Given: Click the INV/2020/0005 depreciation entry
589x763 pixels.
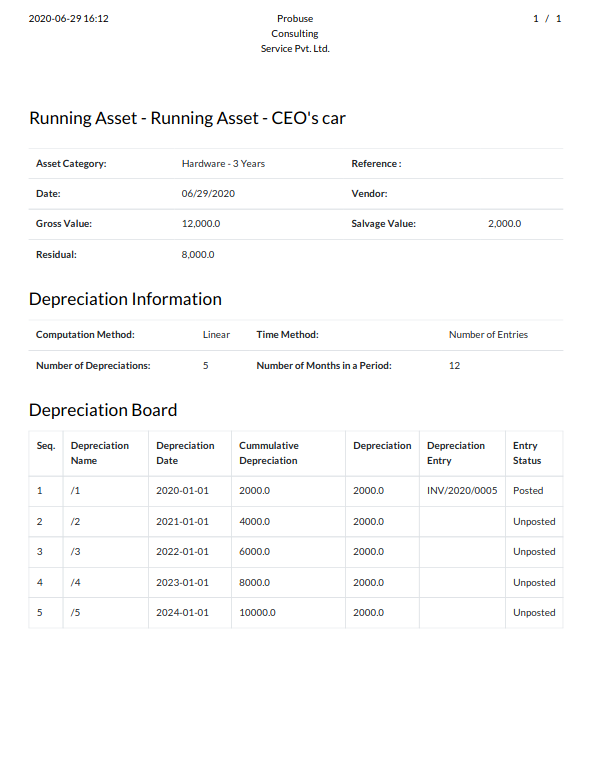Looking at the screenshot, I should click(x=462, y=490).
